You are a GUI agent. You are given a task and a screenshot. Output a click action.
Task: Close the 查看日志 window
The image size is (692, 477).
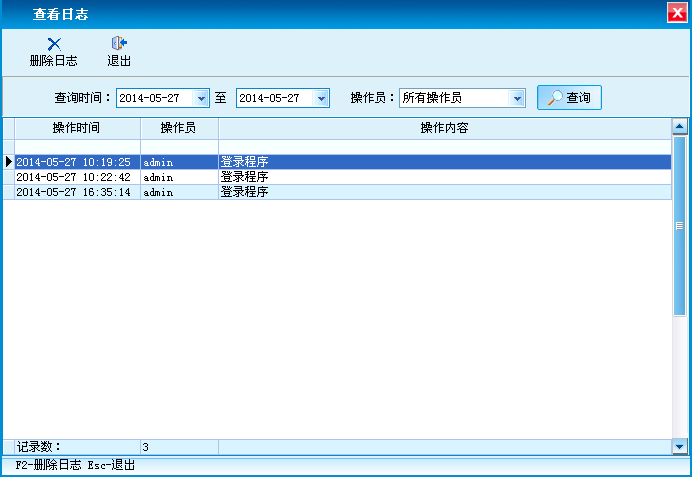(x=676, y=12)
